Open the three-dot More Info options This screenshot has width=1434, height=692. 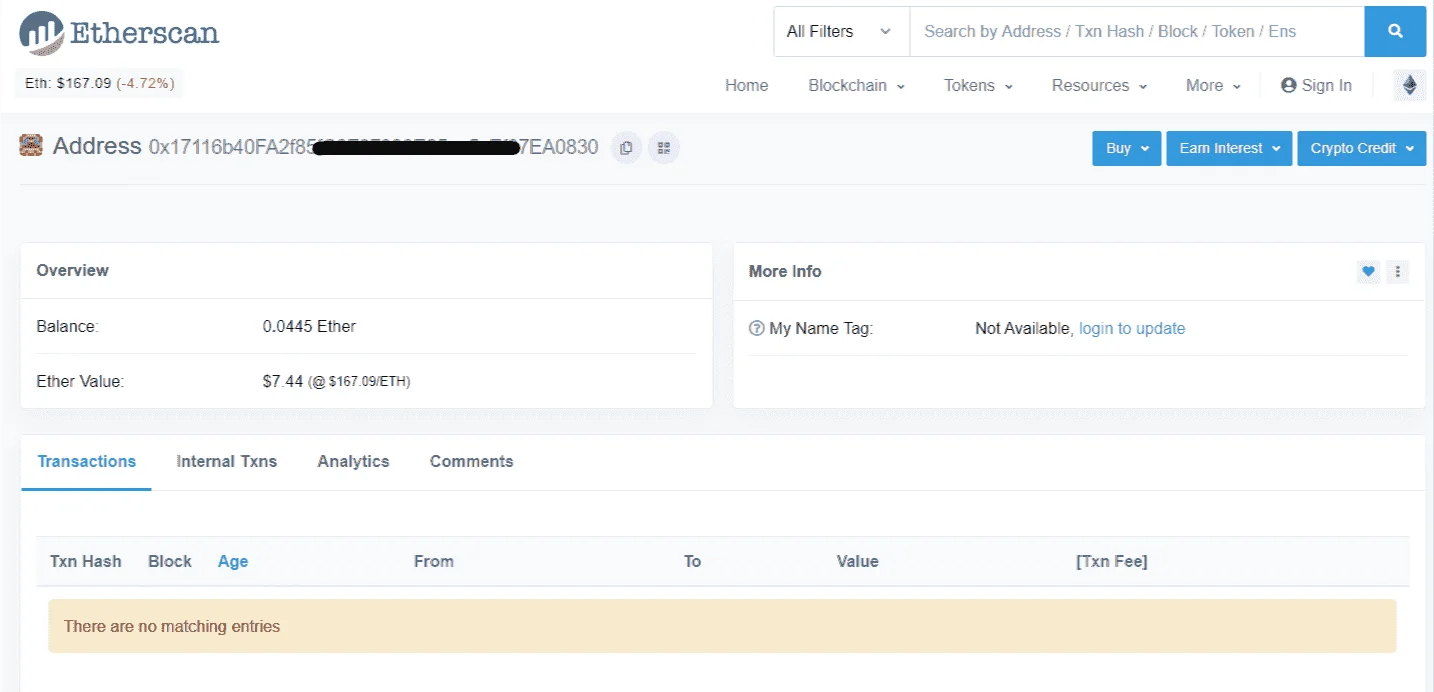1398,271
